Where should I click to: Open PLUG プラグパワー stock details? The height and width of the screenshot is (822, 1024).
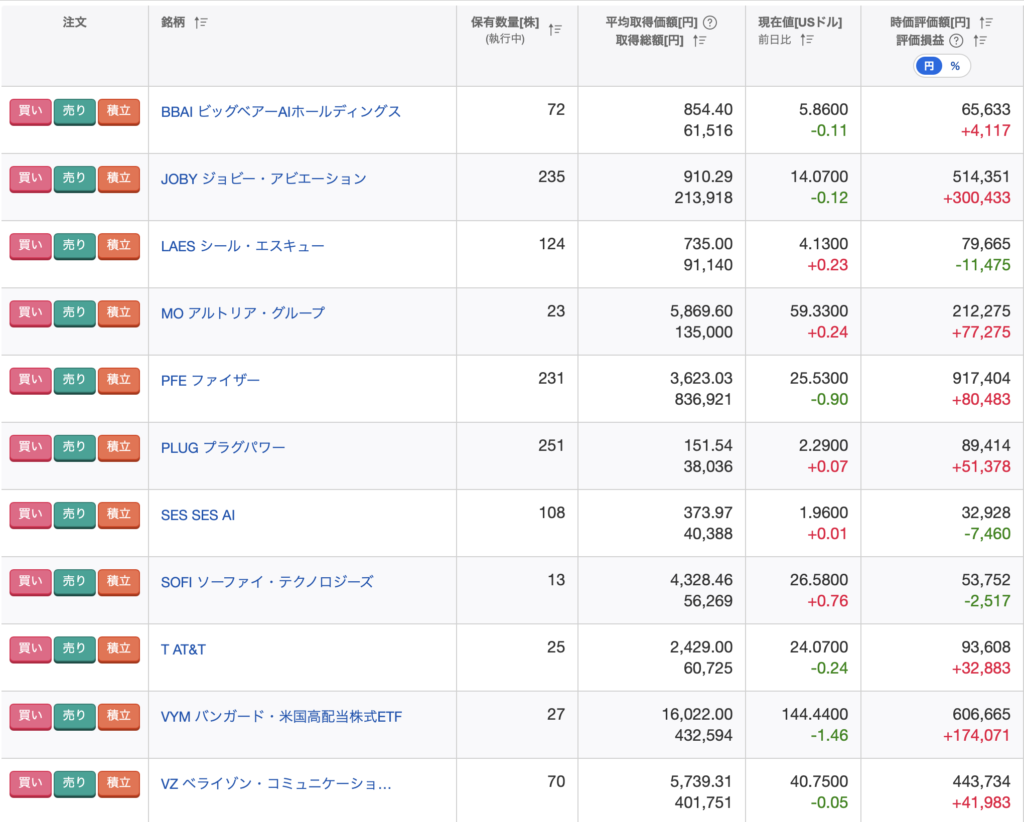[223, 447]
